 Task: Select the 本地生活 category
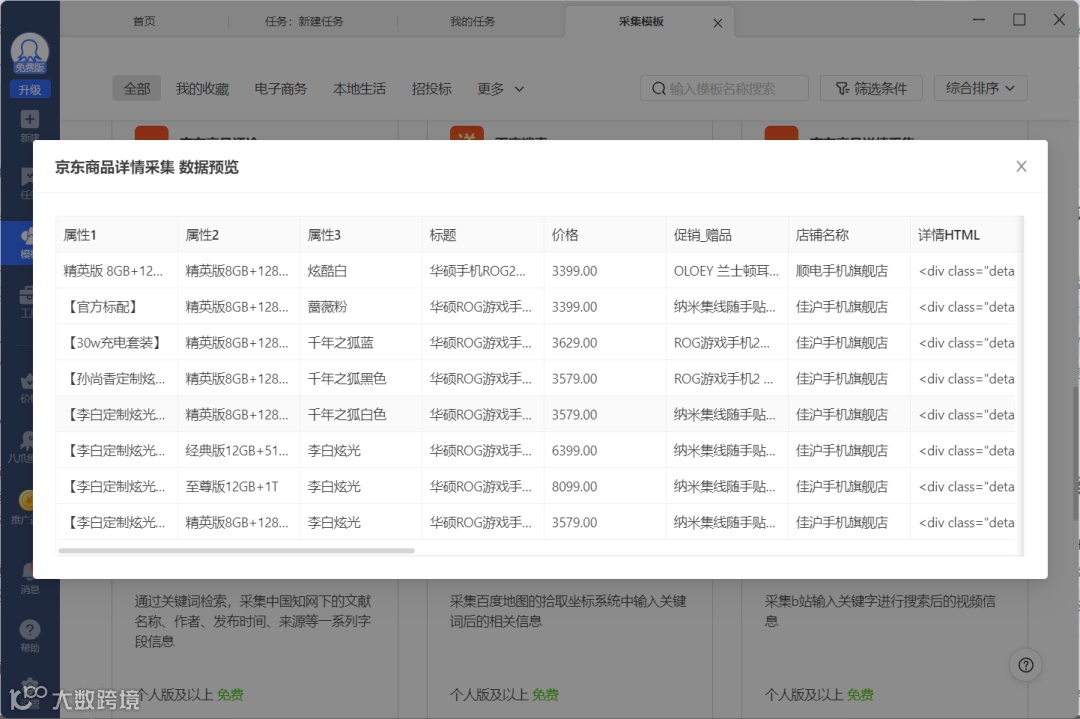point(359,89)
